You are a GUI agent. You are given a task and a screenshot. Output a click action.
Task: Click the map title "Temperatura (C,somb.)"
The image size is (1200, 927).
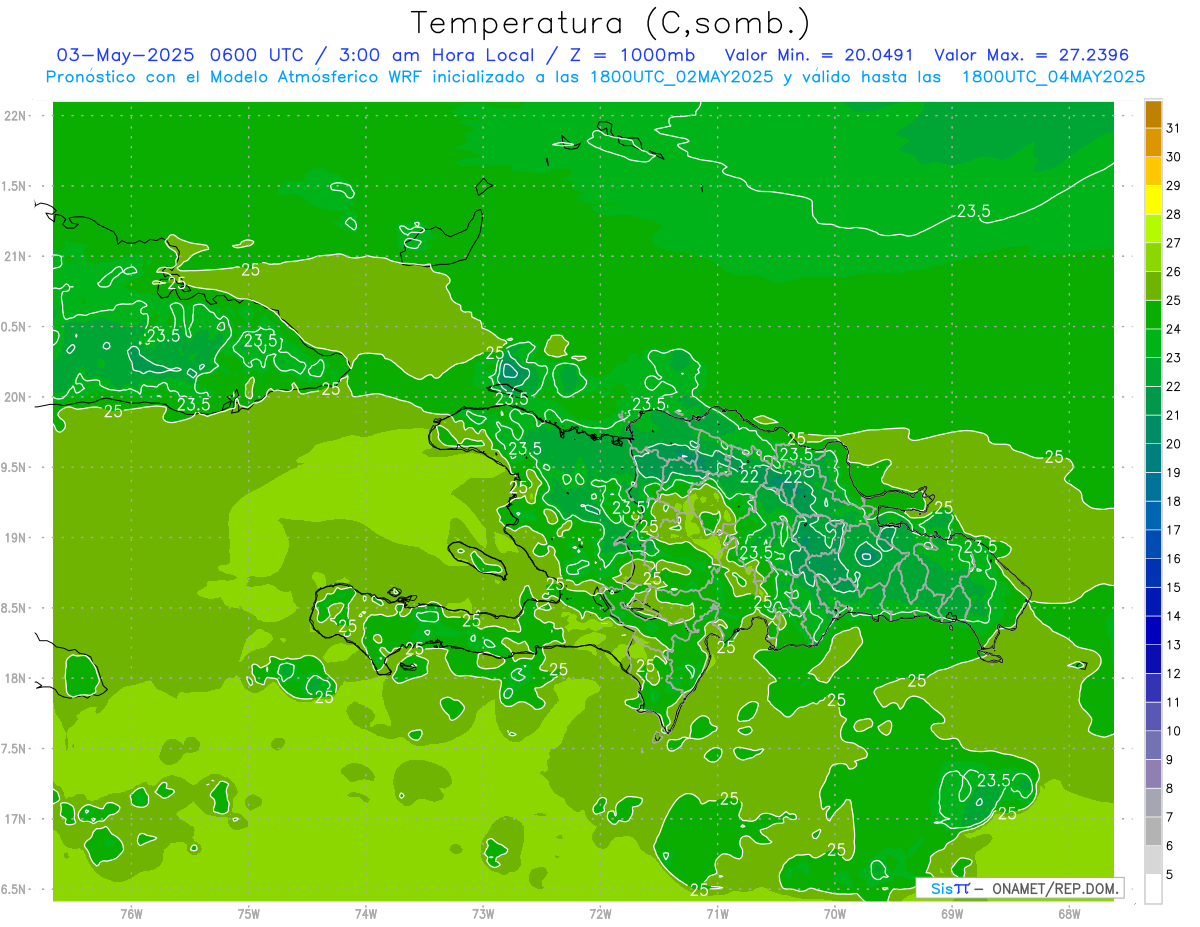(610, 23)
